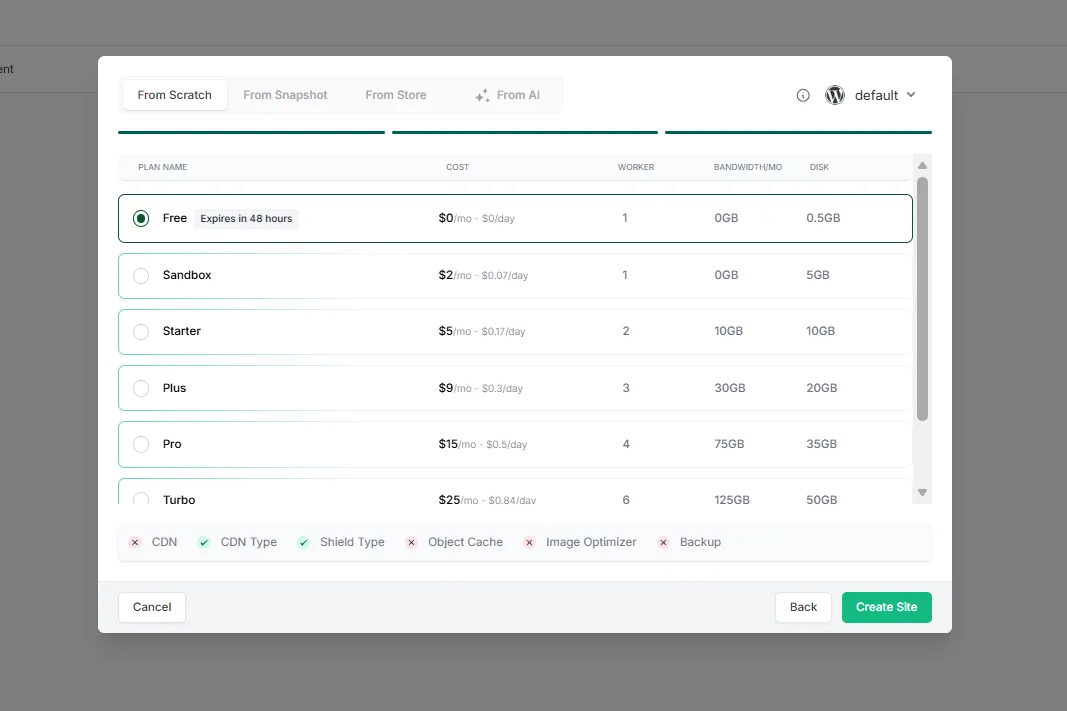Click the Sandbox plan name

[x=187, y=276]
